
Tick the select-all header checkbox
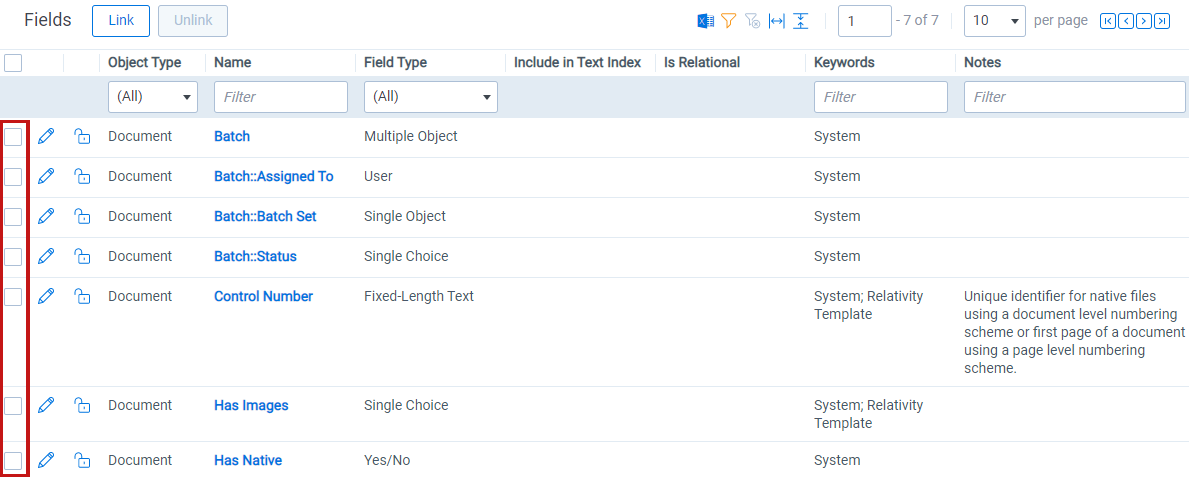[x=13, y=63]
